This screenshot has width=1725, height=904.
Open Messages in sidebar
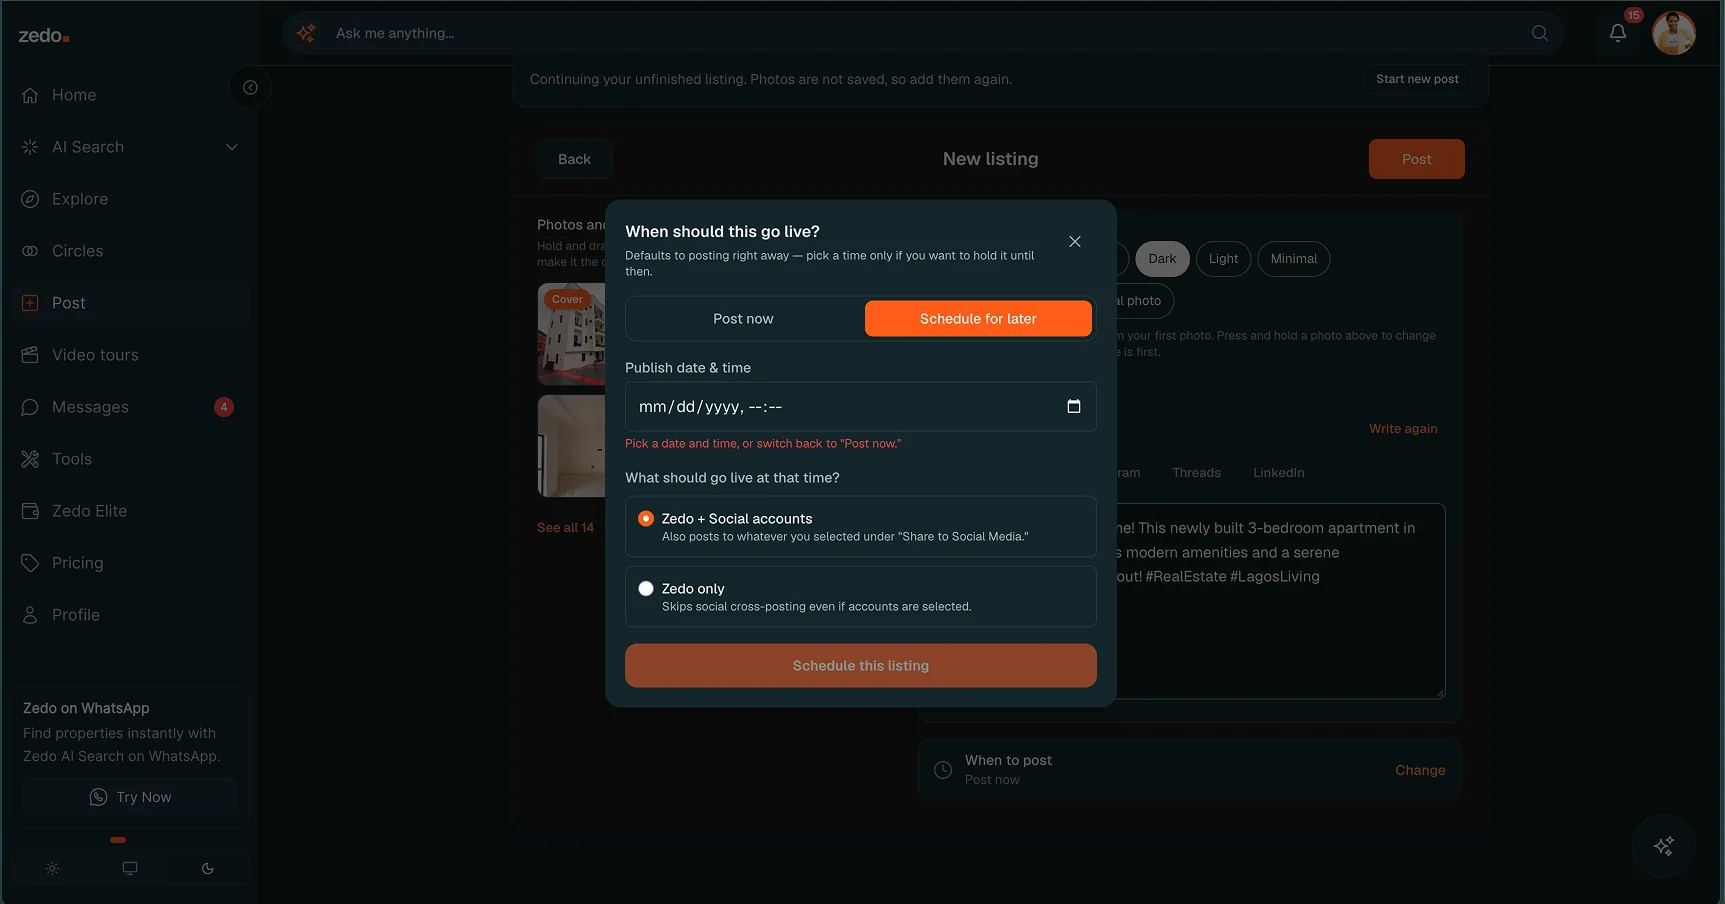coord(130,407)
